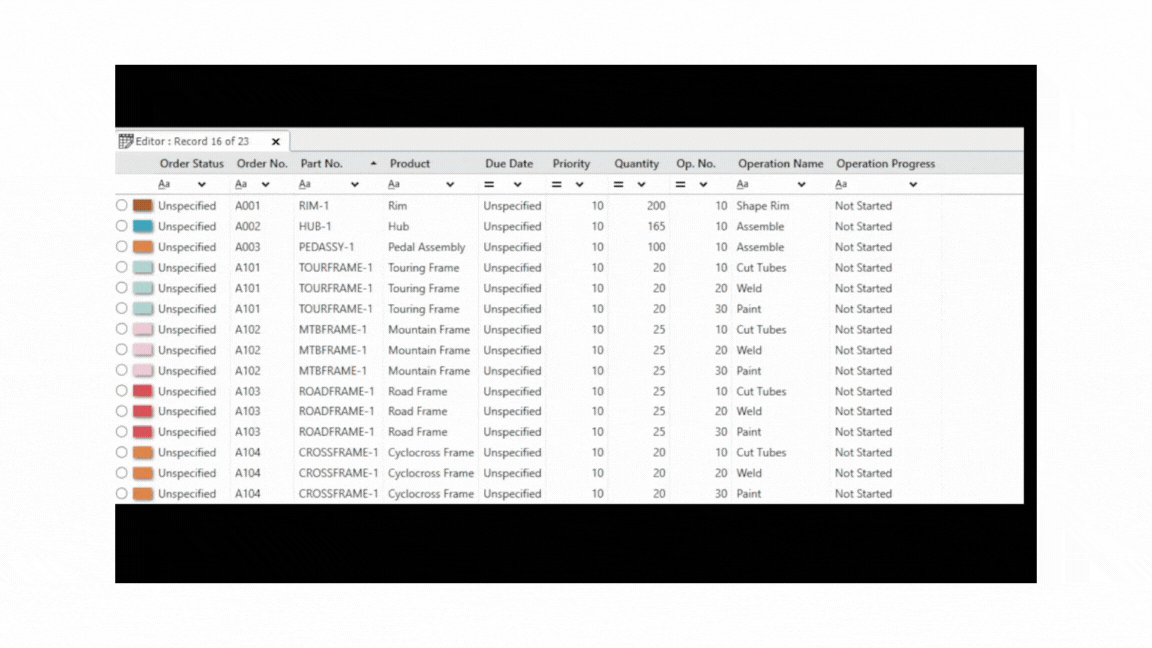The image size is (1152, 648).
Task: Open the Due Date filter dropdown
Action: [x=517, y=184]
